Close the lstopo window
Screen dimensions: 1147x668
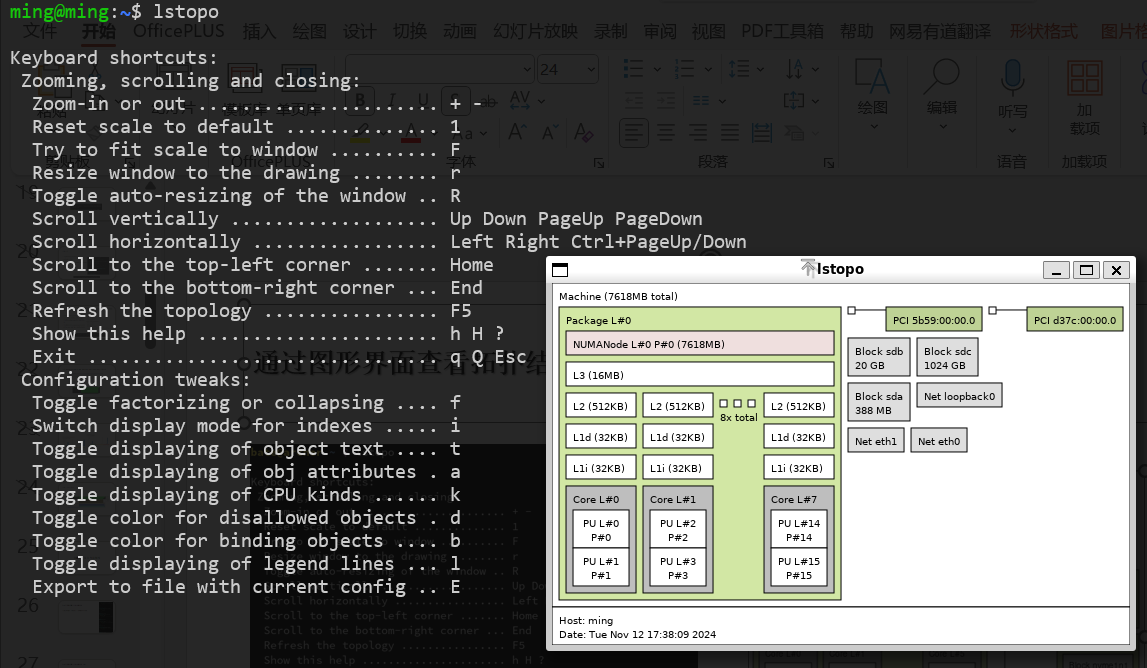click(1116, 270)
